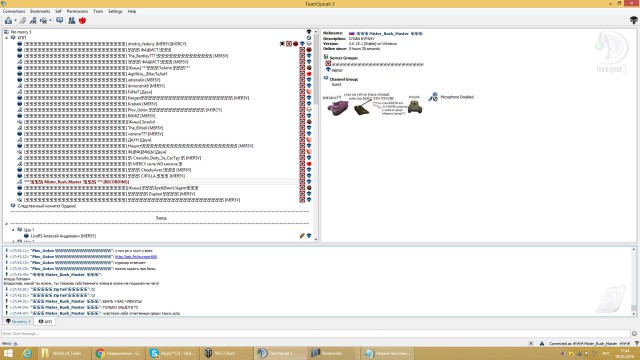The width and height of the screenshot is (640, 360).
Task: Click the green tank image with barrel
Action: pos(362,107)
